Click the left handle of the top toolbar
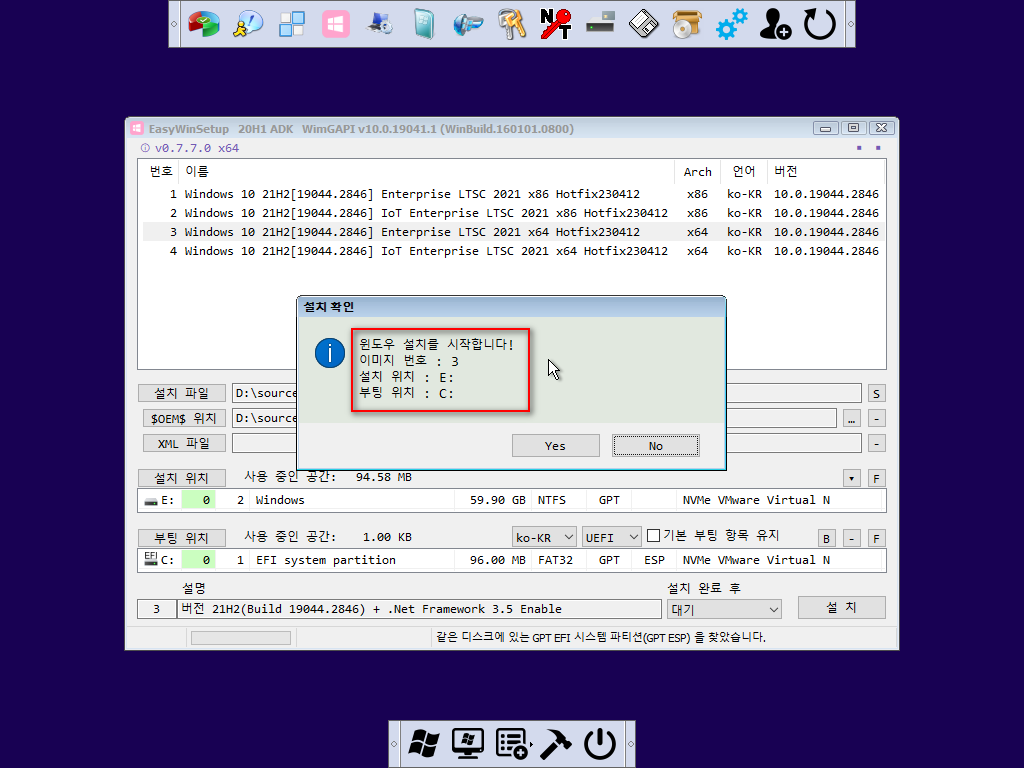 [174, 24]
